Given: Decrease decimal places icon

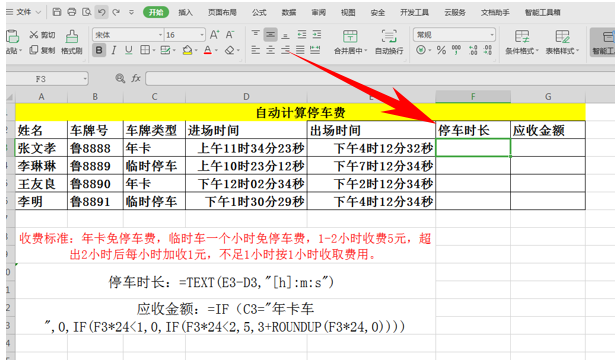Looking at the screenshot, I should (488, 50).
